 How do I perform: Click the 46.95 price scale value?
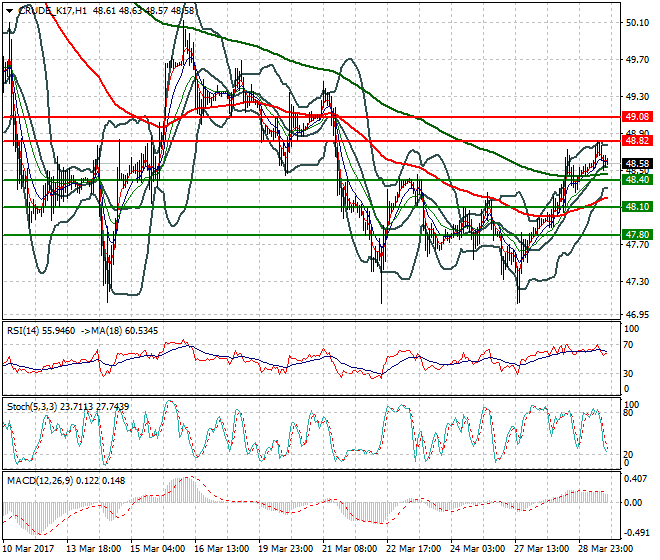click(637, 314)
